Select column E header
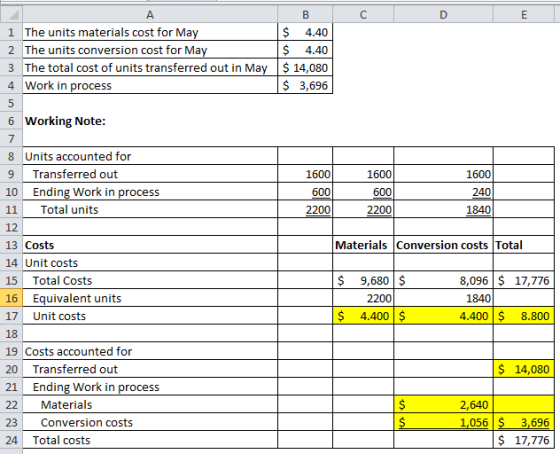560x454 pixels. (524, 15)
